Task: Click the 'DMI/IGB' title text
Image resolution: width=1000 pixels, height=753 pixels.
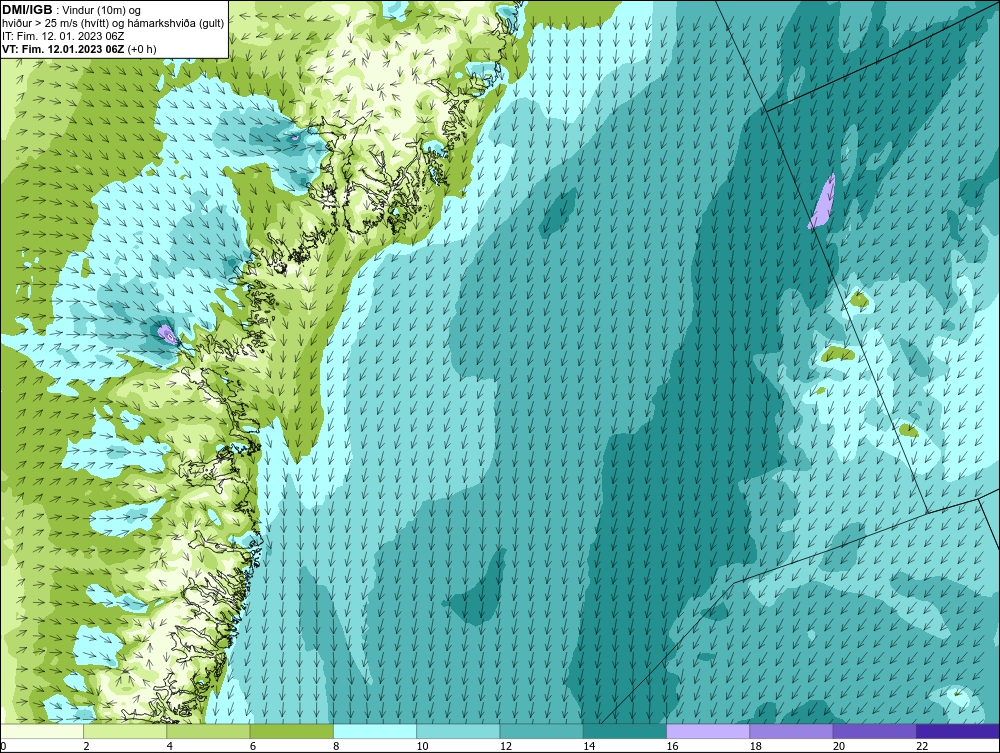Action: [27, 10]
